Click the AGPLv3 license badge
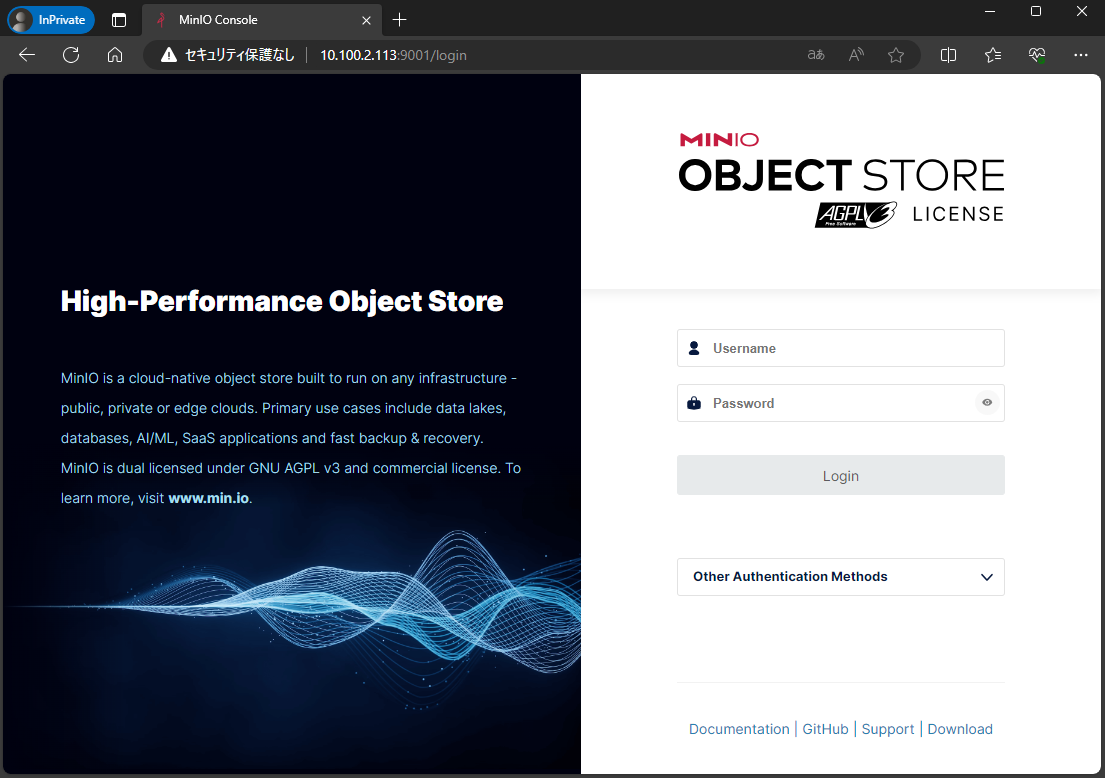 (856, 215)
